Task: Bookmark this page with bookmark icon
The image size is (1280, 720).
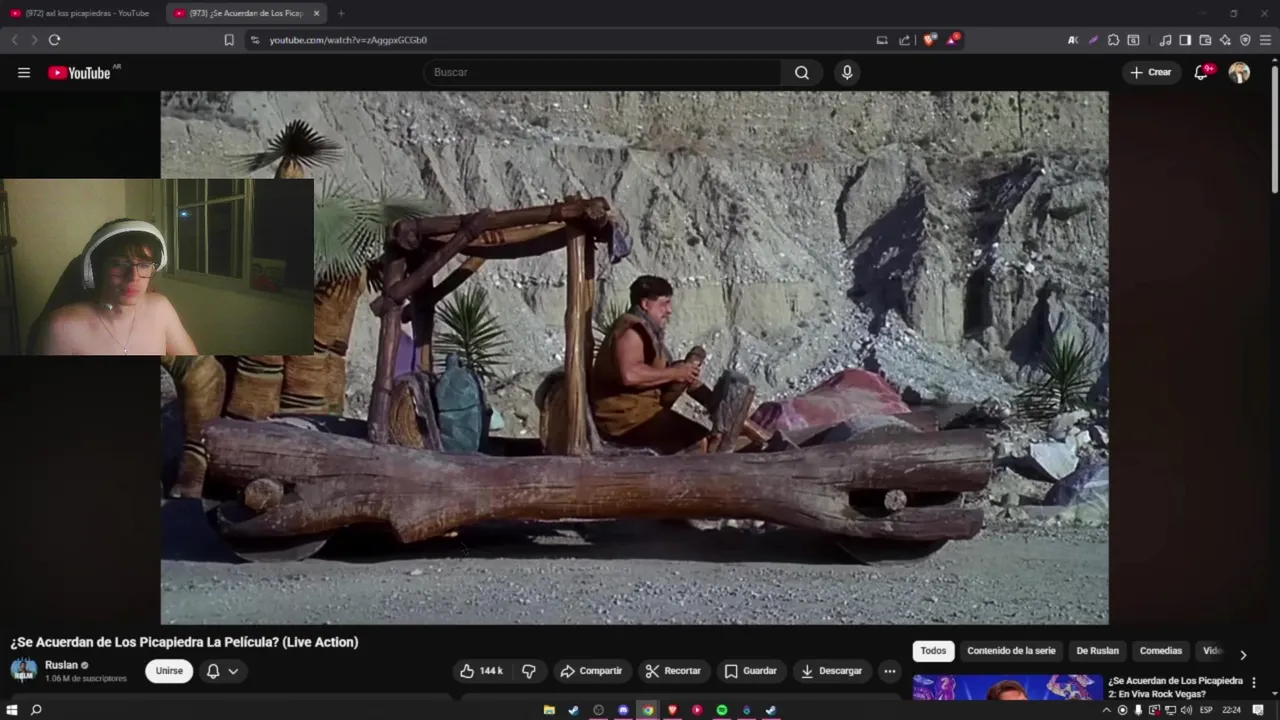Action: point(229,40)
